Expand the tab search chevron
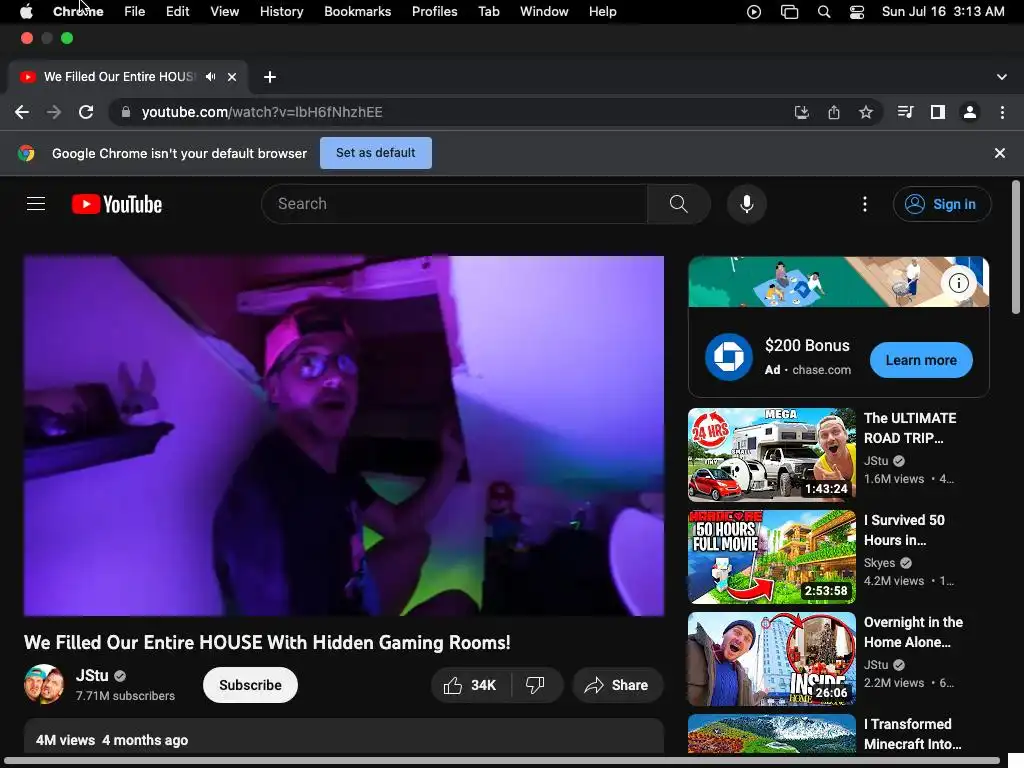This screenshot has height=768, width=1024. (x=1002, y=77)
